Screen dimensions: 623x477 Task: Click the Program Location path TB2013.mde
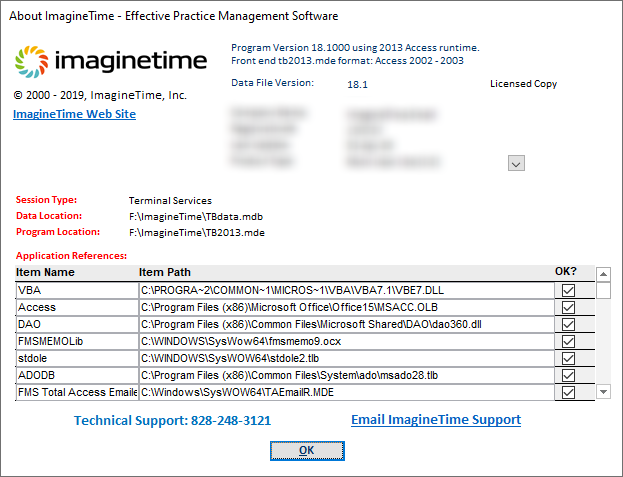pos(197,232)
